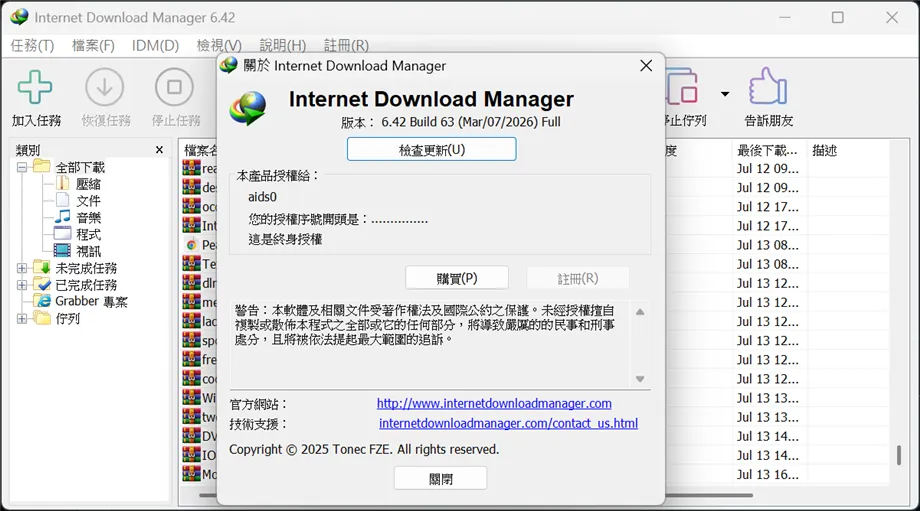
Task: Click the 購買(P) purchase button
Action: click(457, 278)
